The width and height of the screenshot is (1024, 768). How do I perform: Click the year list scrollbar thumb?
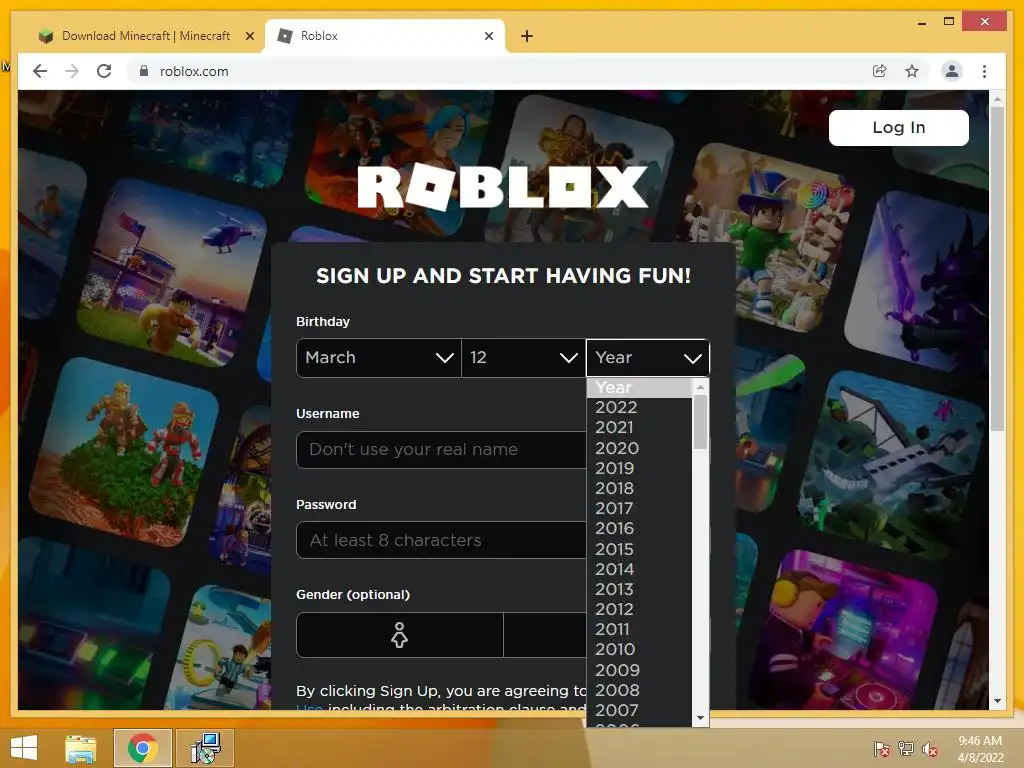click(700, 423)
